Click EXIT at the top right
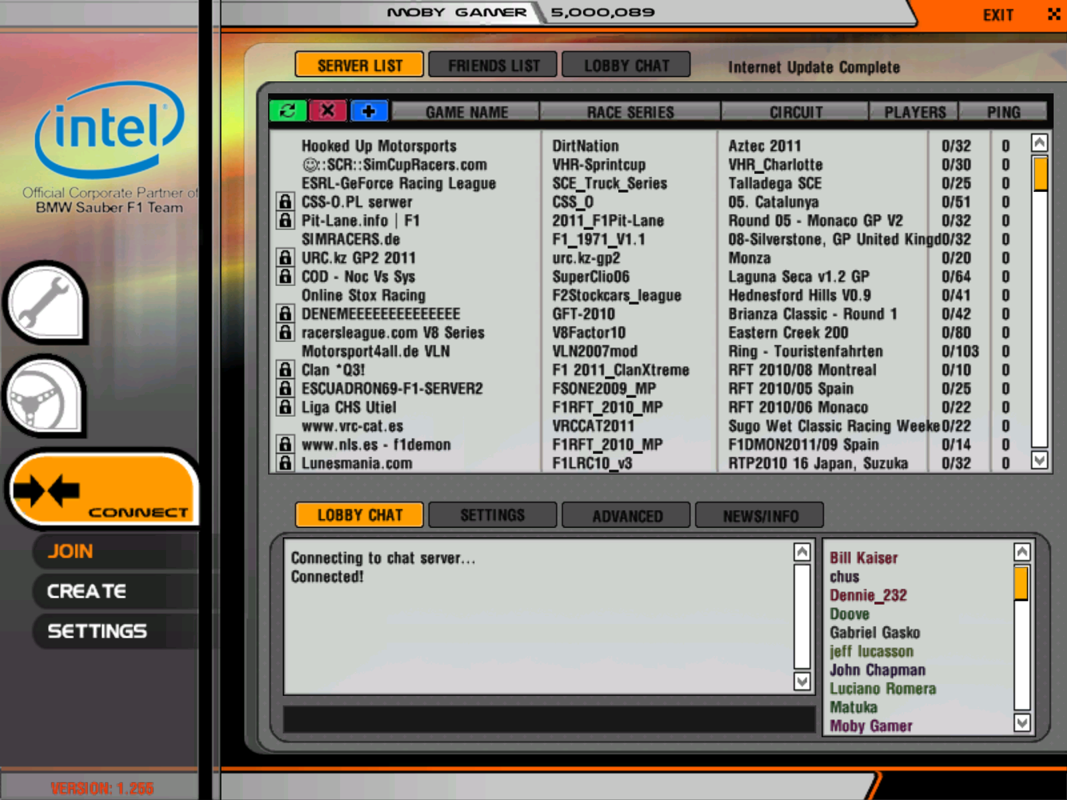The width and height of the screenshot is (1067, 800). [x=997, y=14]
